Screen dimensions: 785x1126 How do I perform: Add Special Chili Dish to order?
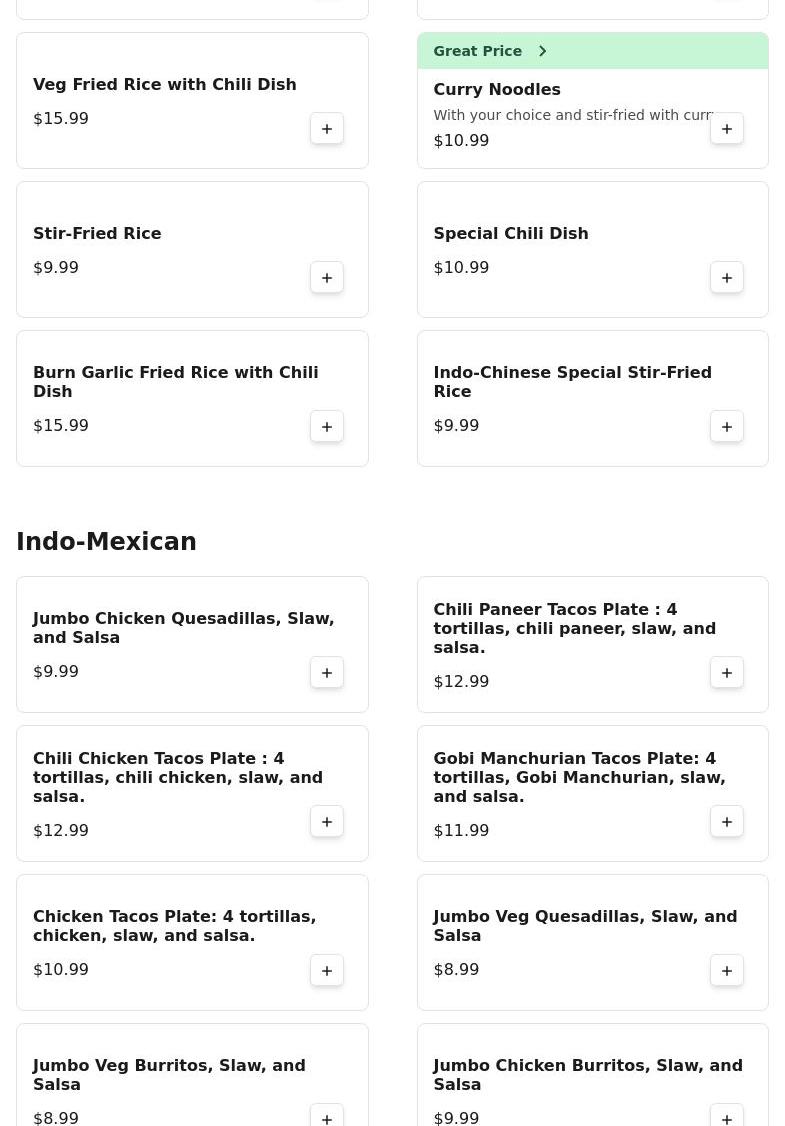pos(727,278)
